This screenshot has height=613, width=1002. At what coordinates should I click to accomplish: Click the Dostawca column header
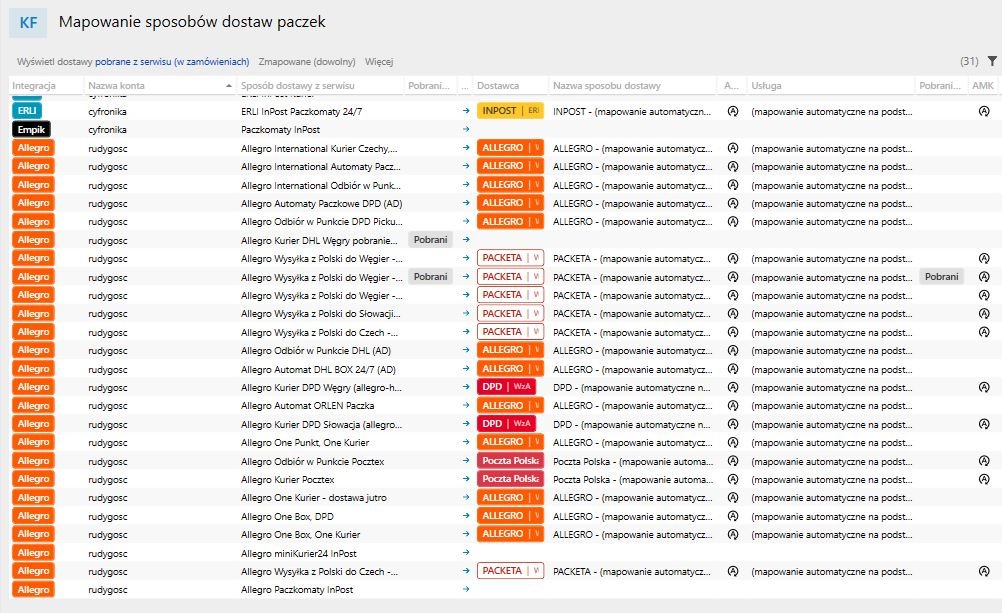click(498, 85)
